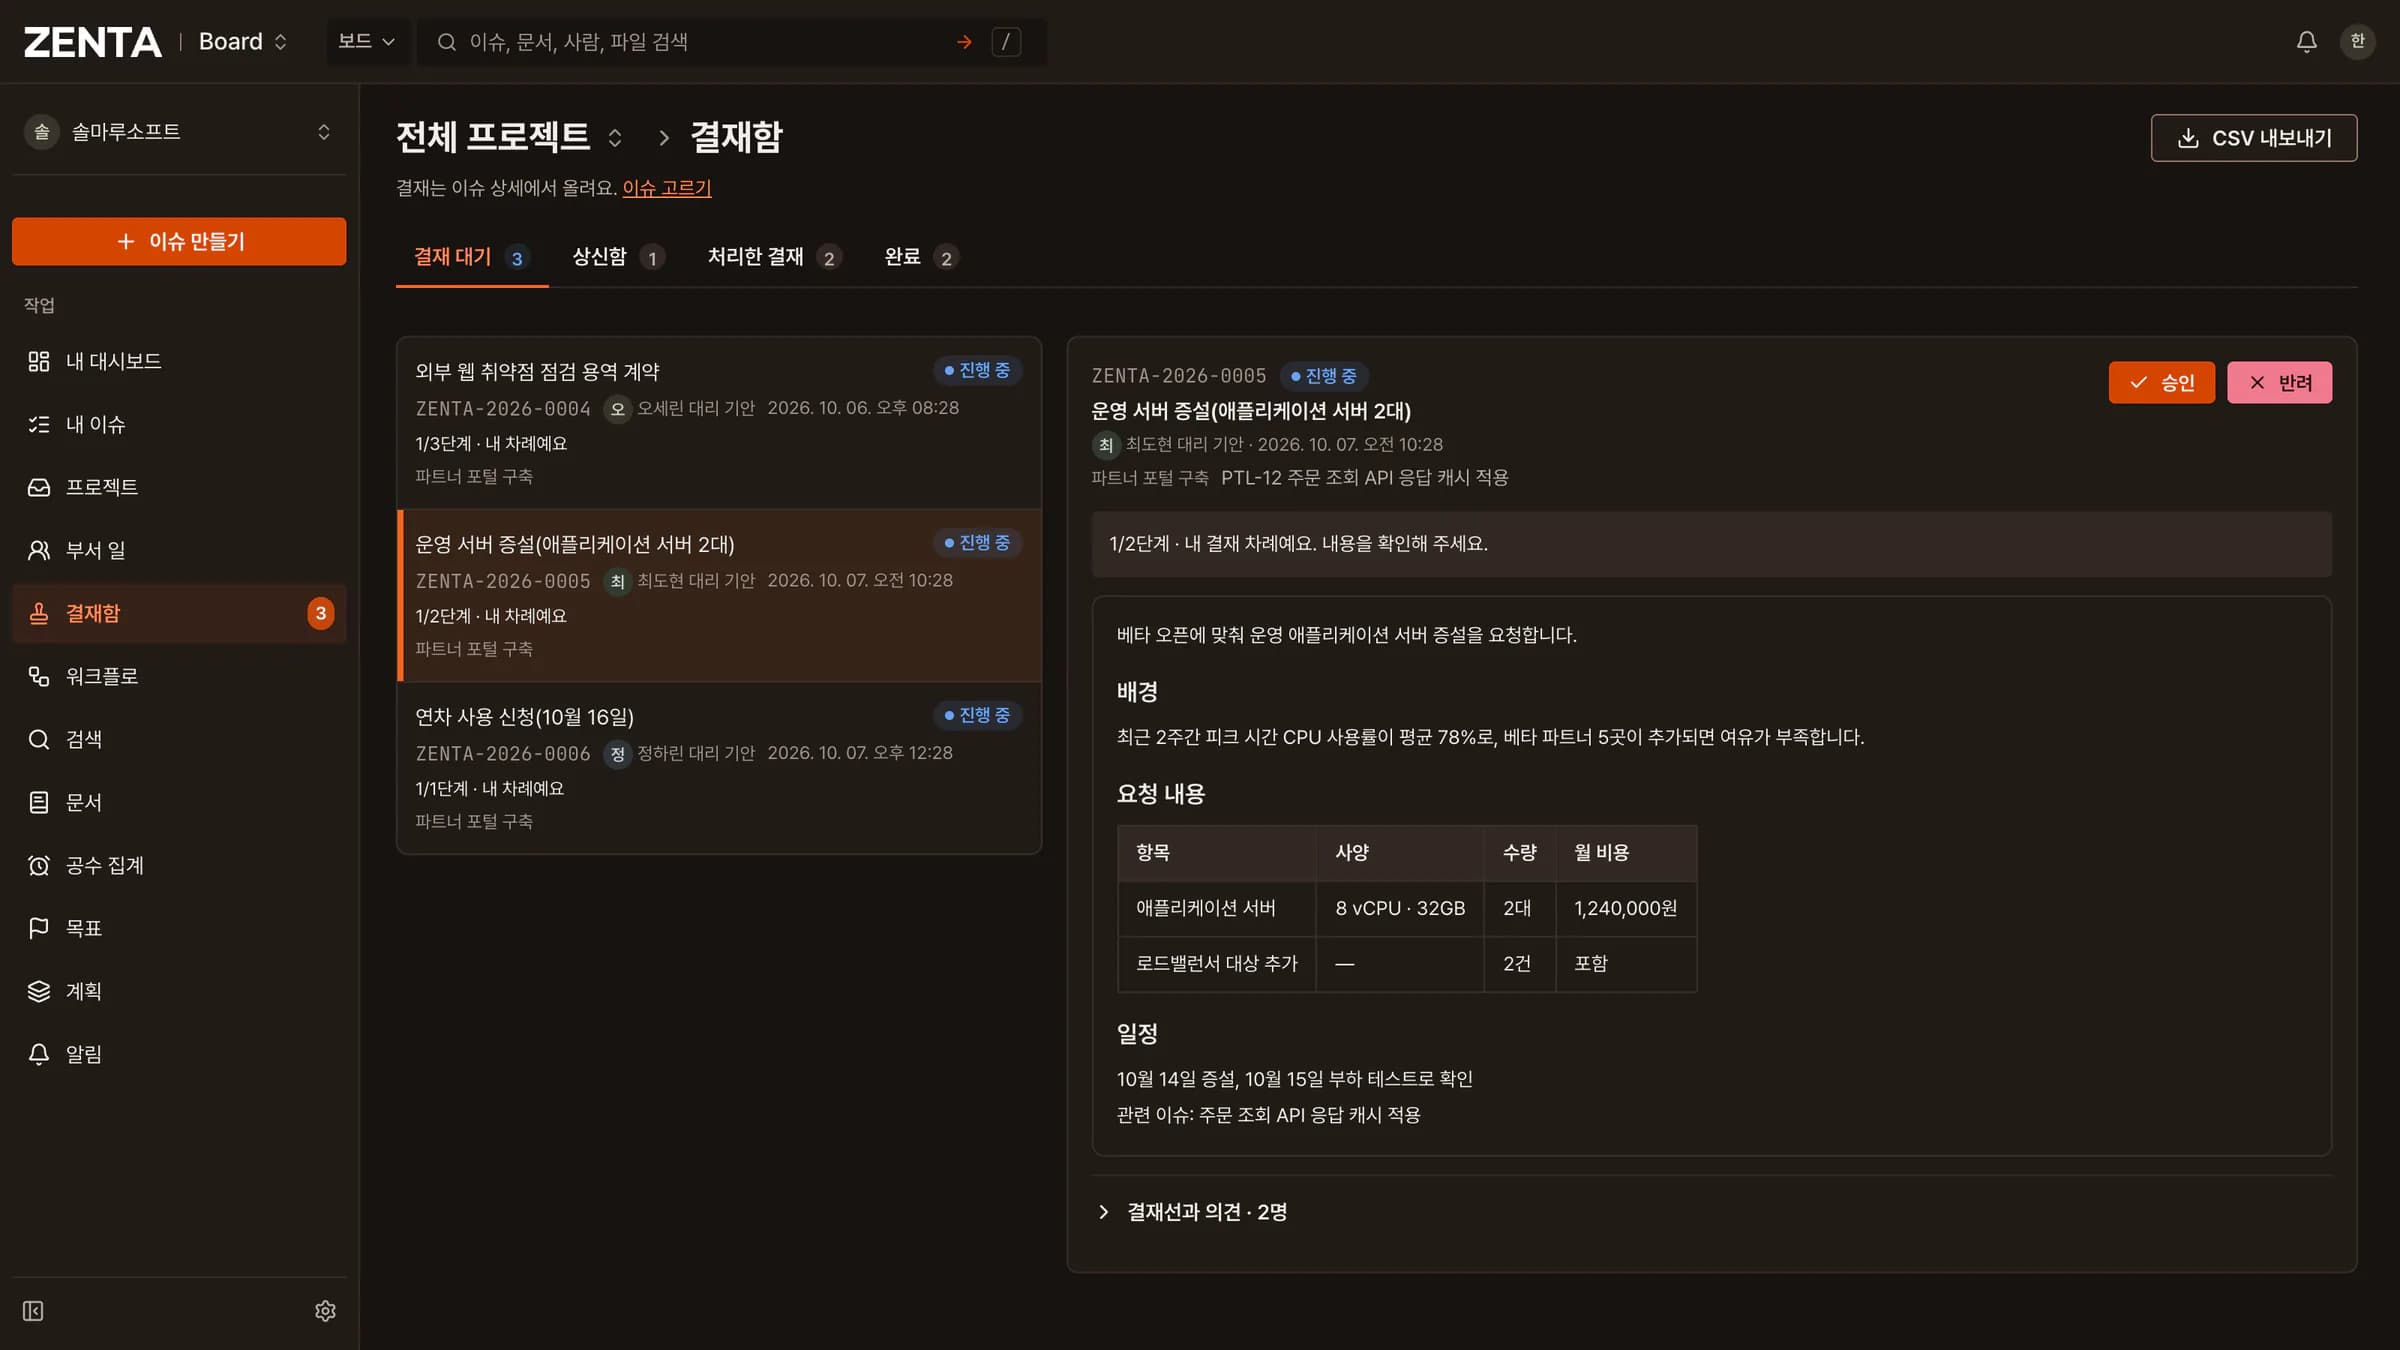Click 로드밸런서 대상 추가 table cell

coord(1217,963)
